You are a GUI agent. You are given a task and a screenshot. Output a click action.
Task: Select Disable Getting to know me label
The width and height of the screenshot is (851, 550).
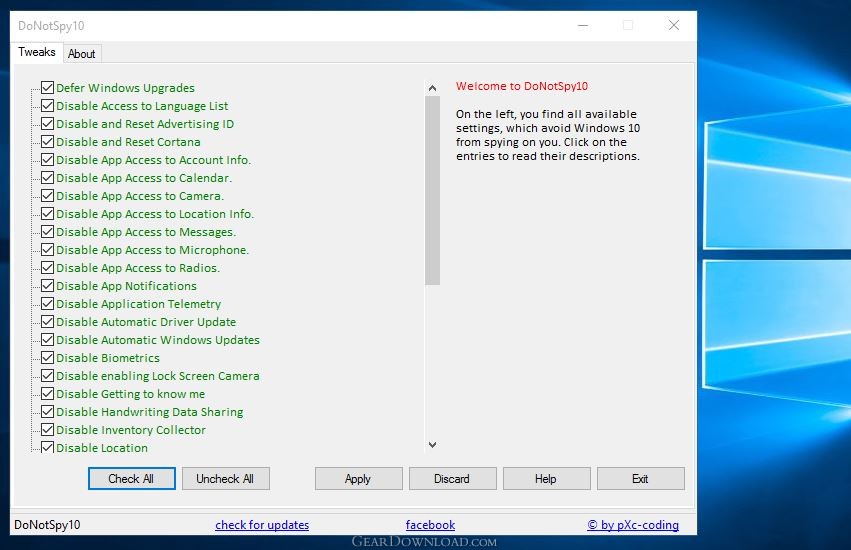(x=131, y=394)
